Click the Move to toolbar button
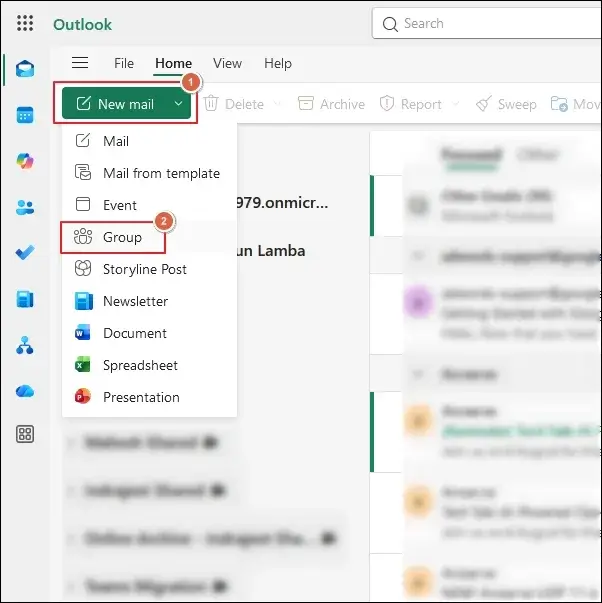602x603 pixels. pyautogui.click(x=575, y=104)
